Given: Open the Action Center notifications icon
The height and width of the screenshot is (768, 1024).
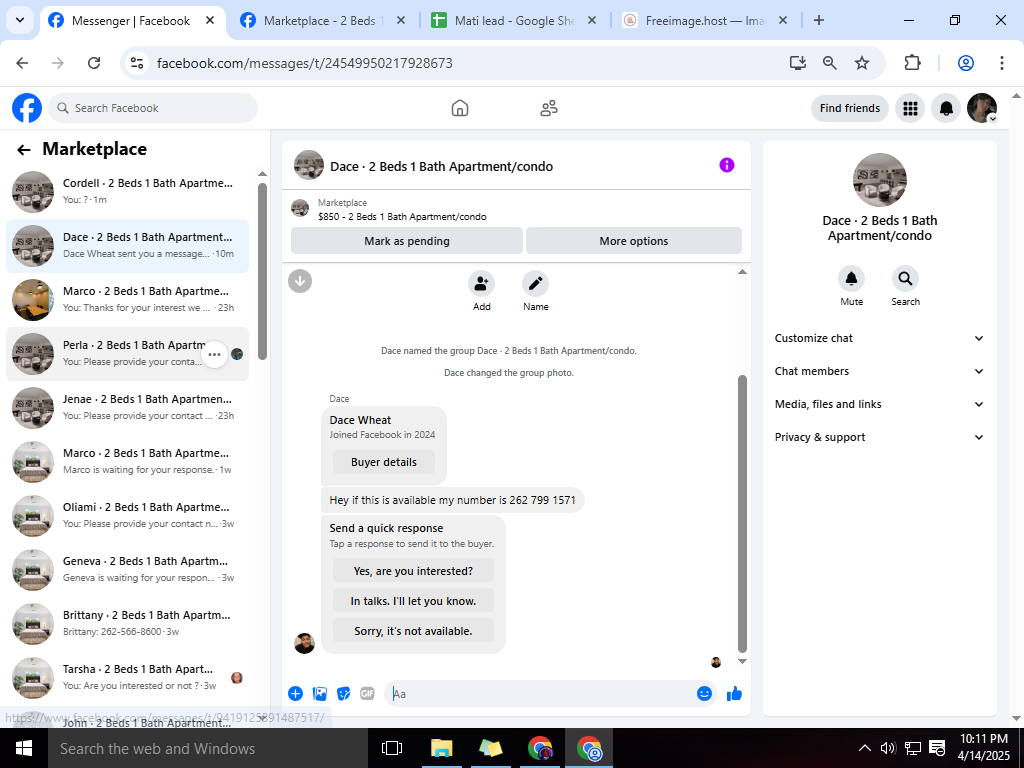Looking at the screenshot, I should [937, 748].
